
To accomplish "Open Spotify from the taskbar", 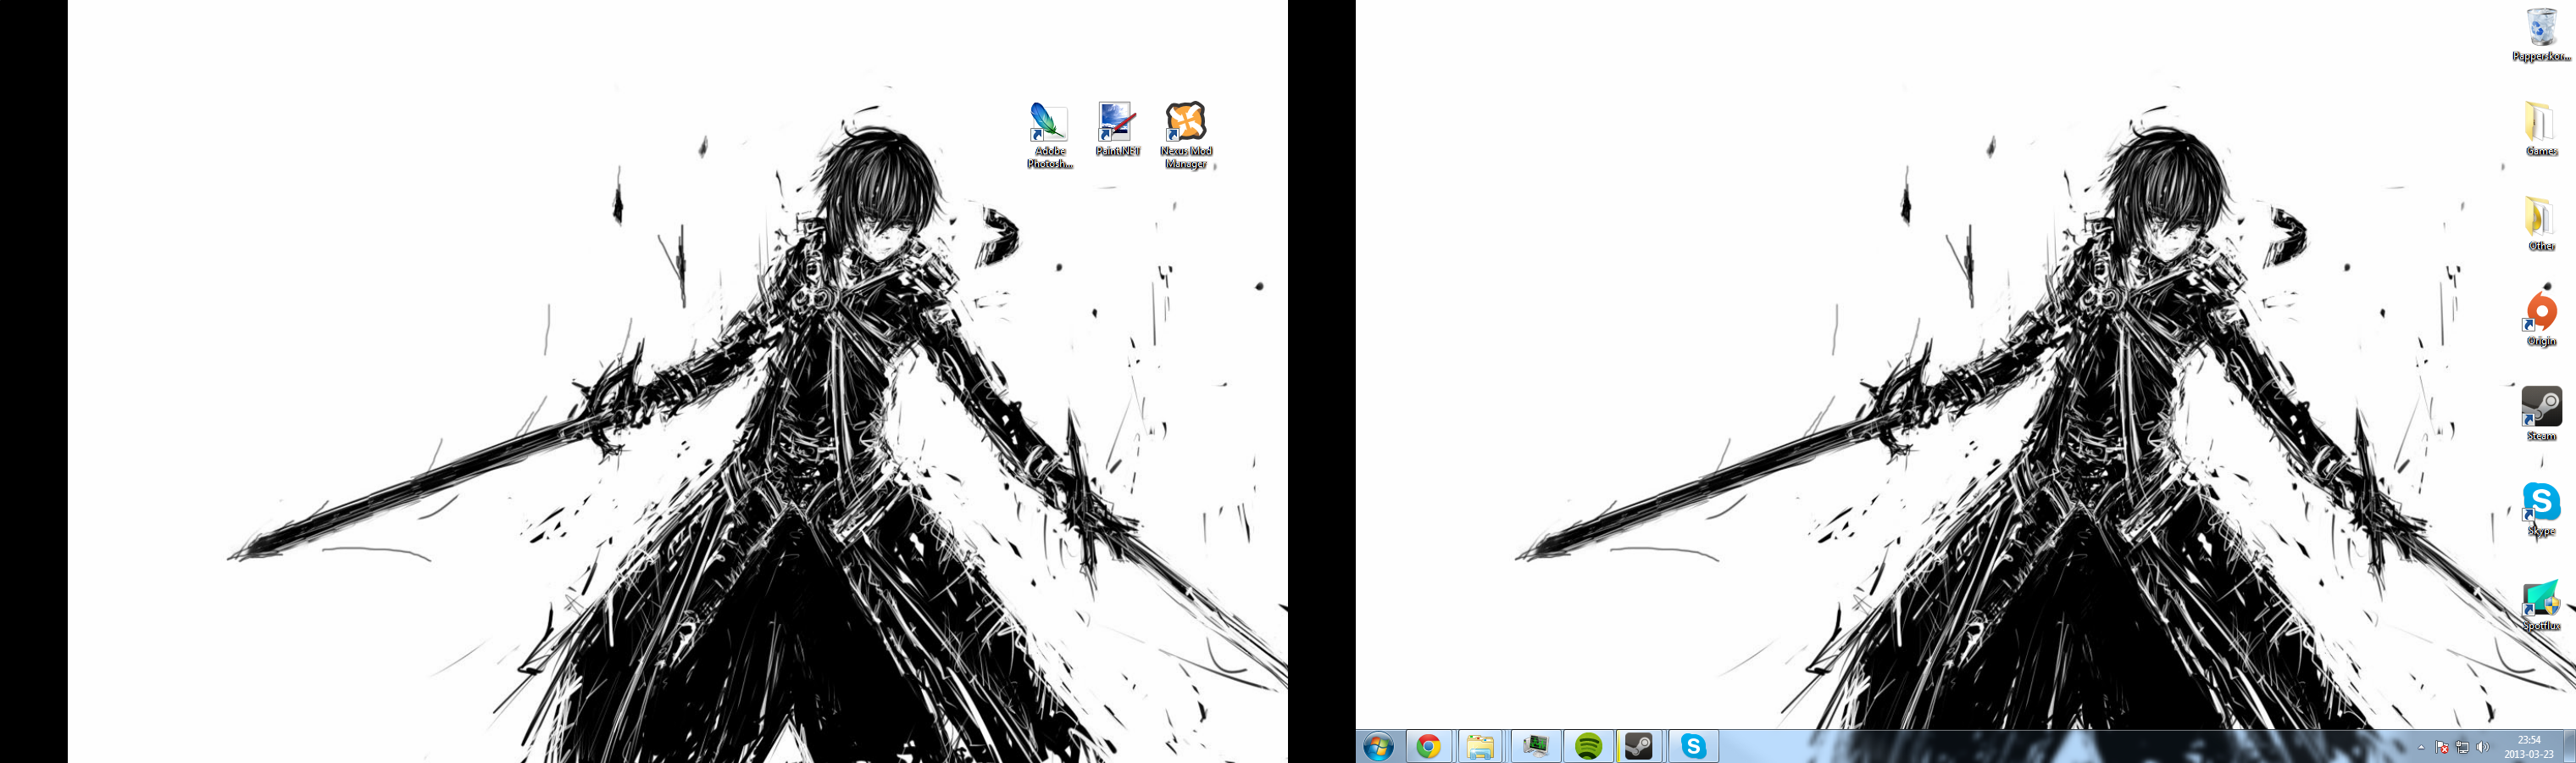I will (x=1588, y=746).
